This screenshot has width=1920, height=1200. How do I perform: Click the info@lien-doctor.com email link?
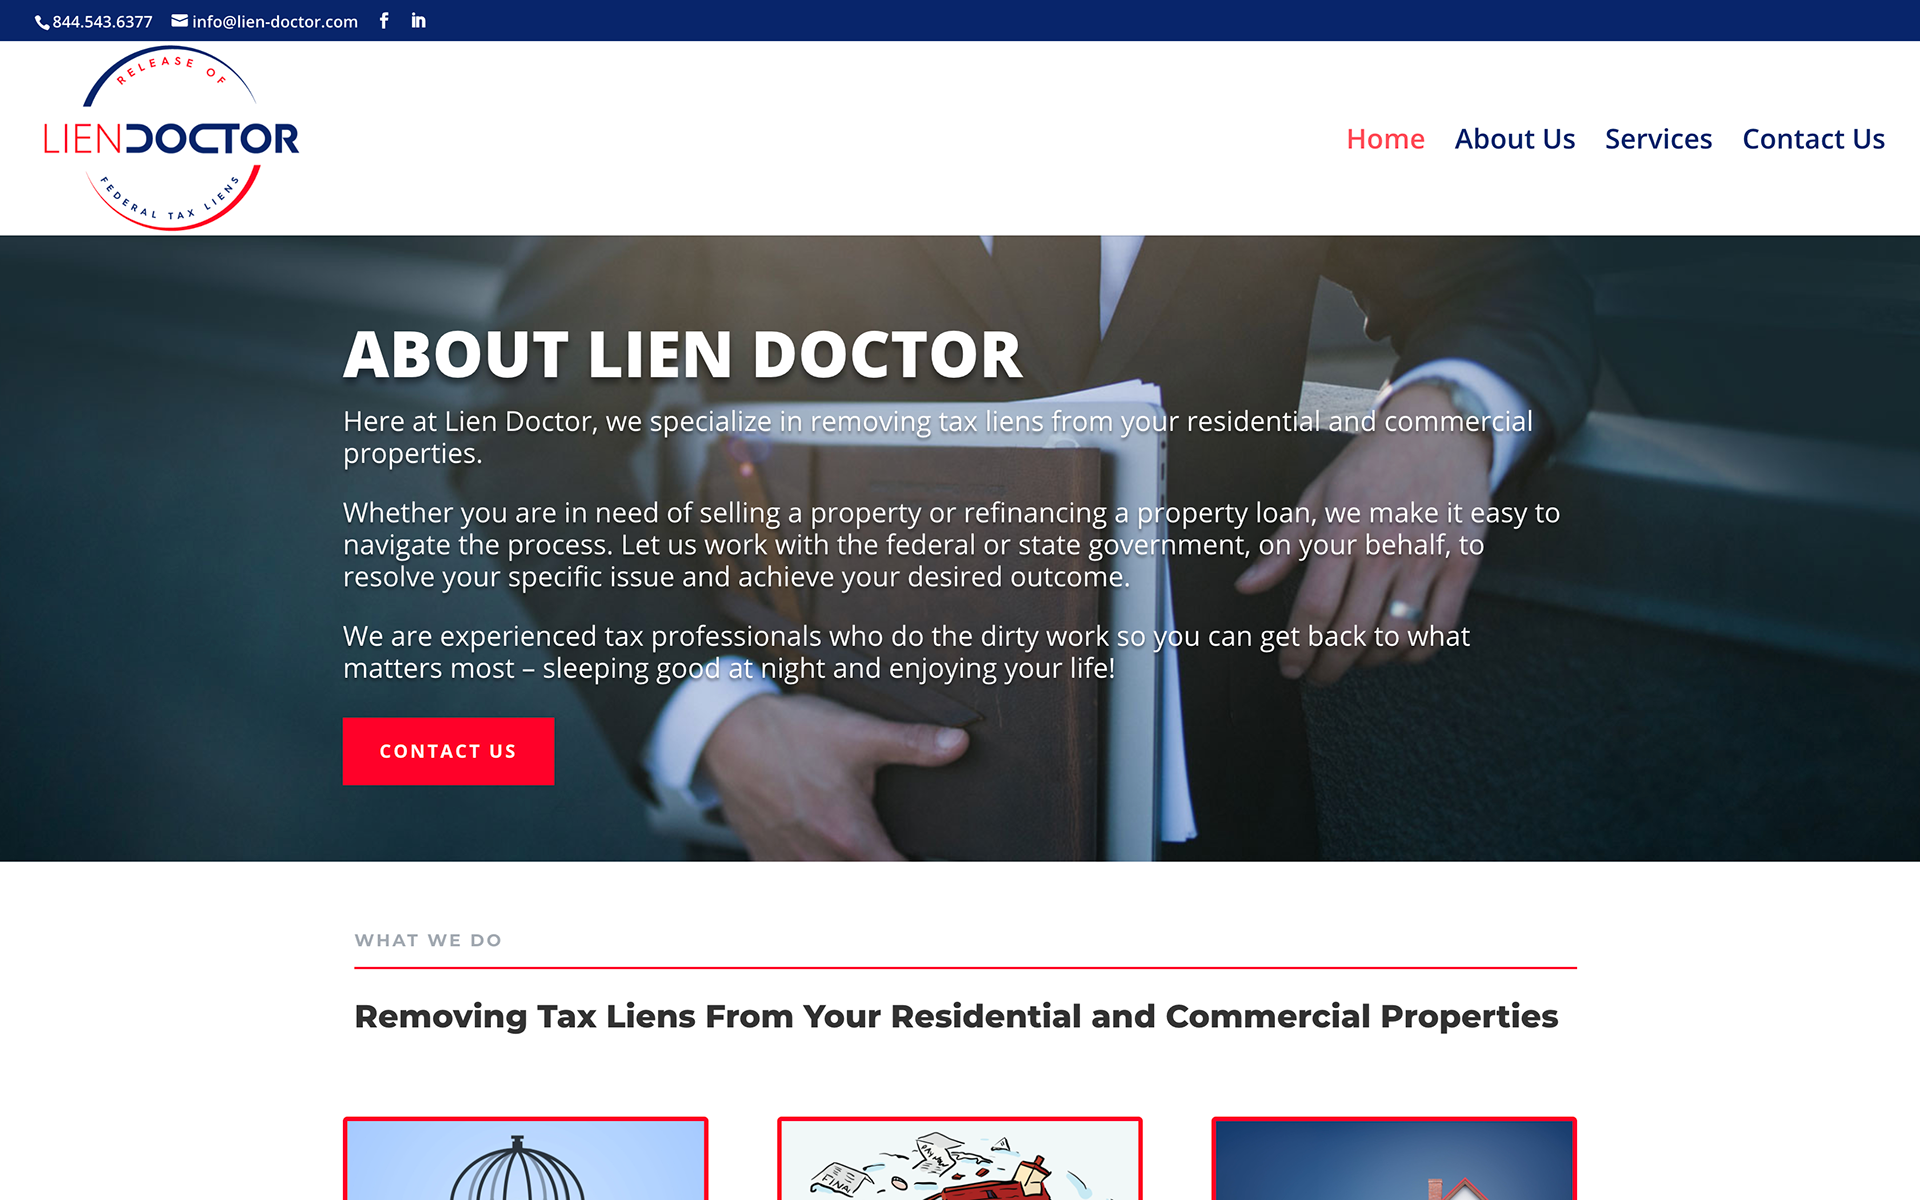(x=275, y=22)
